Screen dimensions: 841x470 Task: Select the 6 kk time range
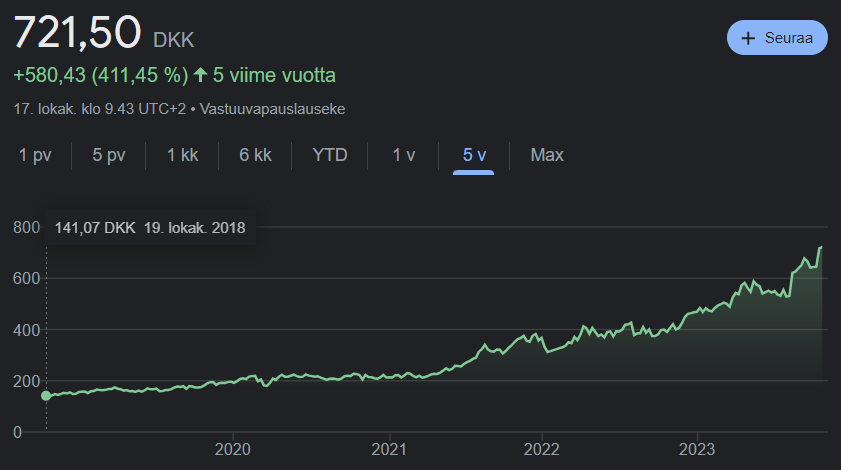[x=255, y=155]
